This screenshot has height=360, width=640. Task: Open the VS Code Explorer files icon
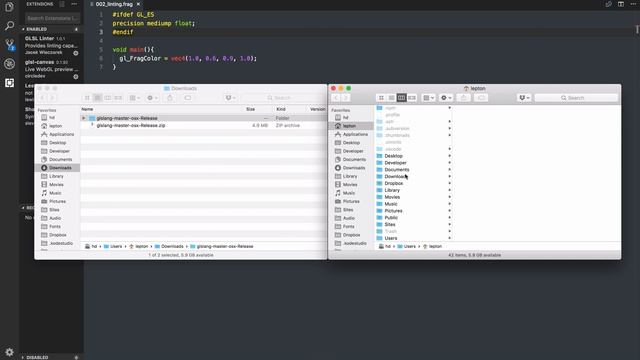click(x=9, y=7)
